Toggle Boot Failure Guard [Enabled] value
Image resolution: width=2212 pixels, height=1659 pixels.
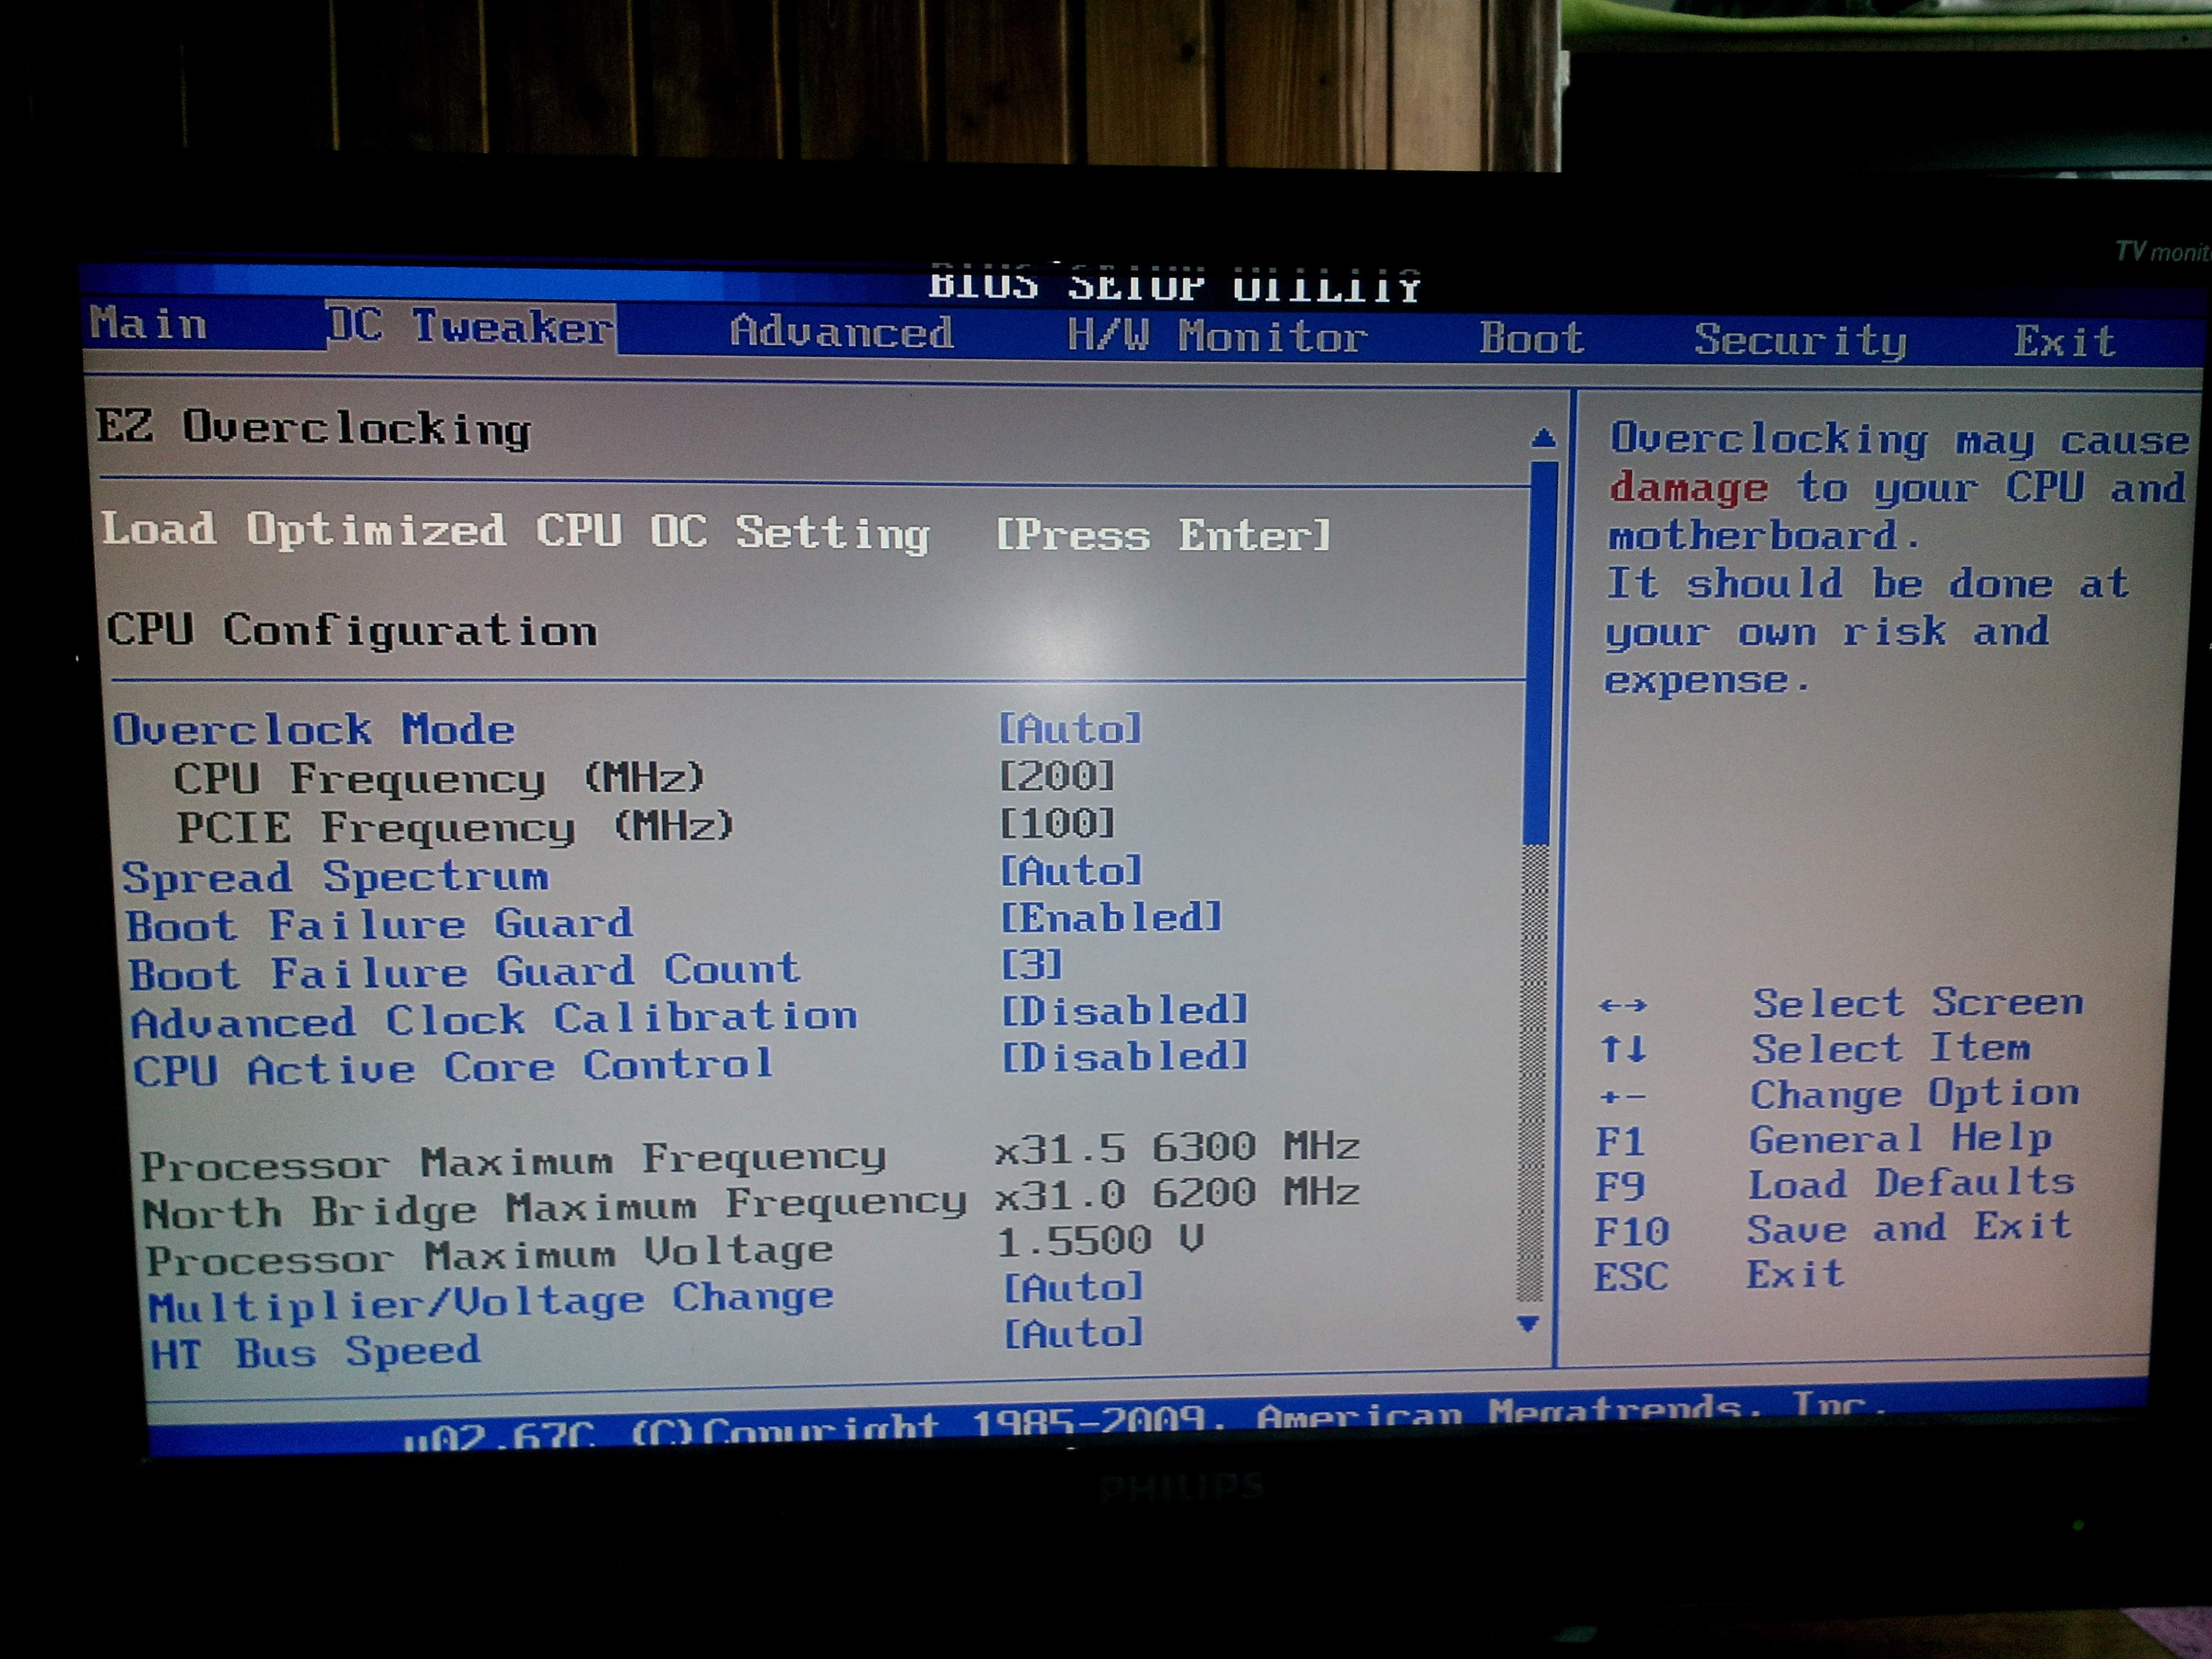coord(1112,918)
